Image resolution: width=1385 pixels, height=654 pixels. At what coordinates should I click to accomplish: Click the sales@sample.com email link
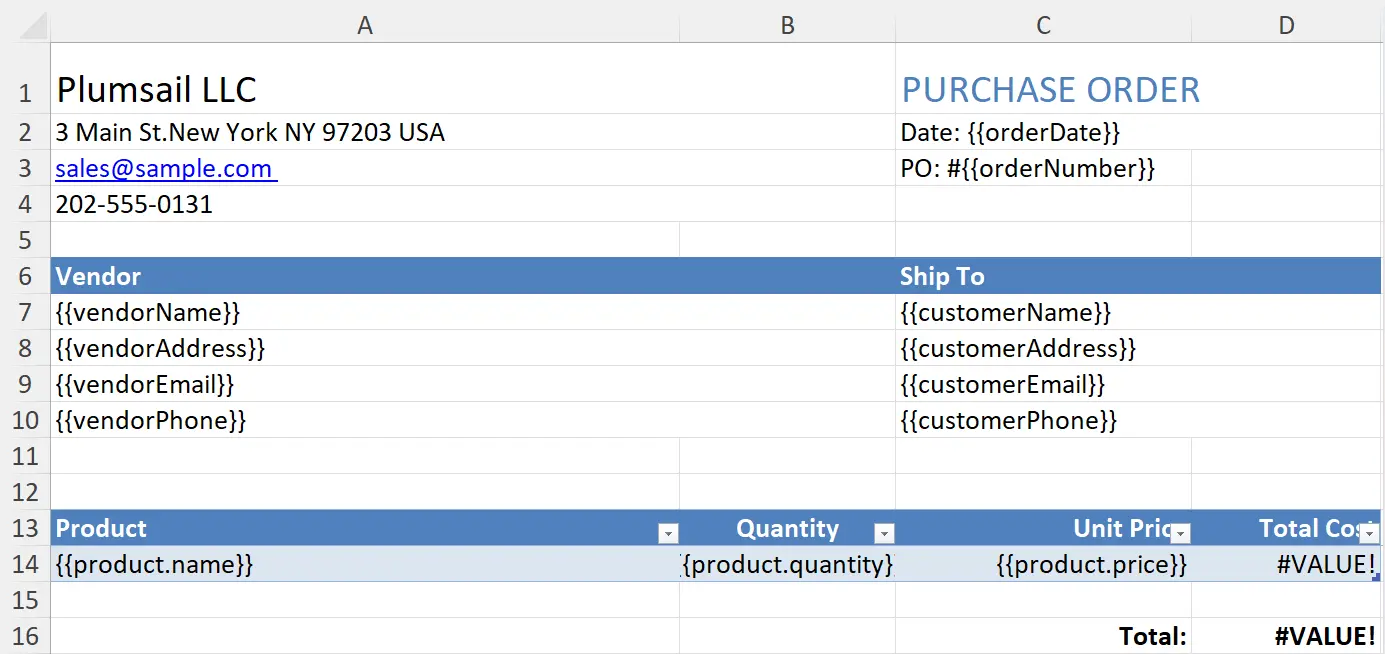(x=166, y=168)
